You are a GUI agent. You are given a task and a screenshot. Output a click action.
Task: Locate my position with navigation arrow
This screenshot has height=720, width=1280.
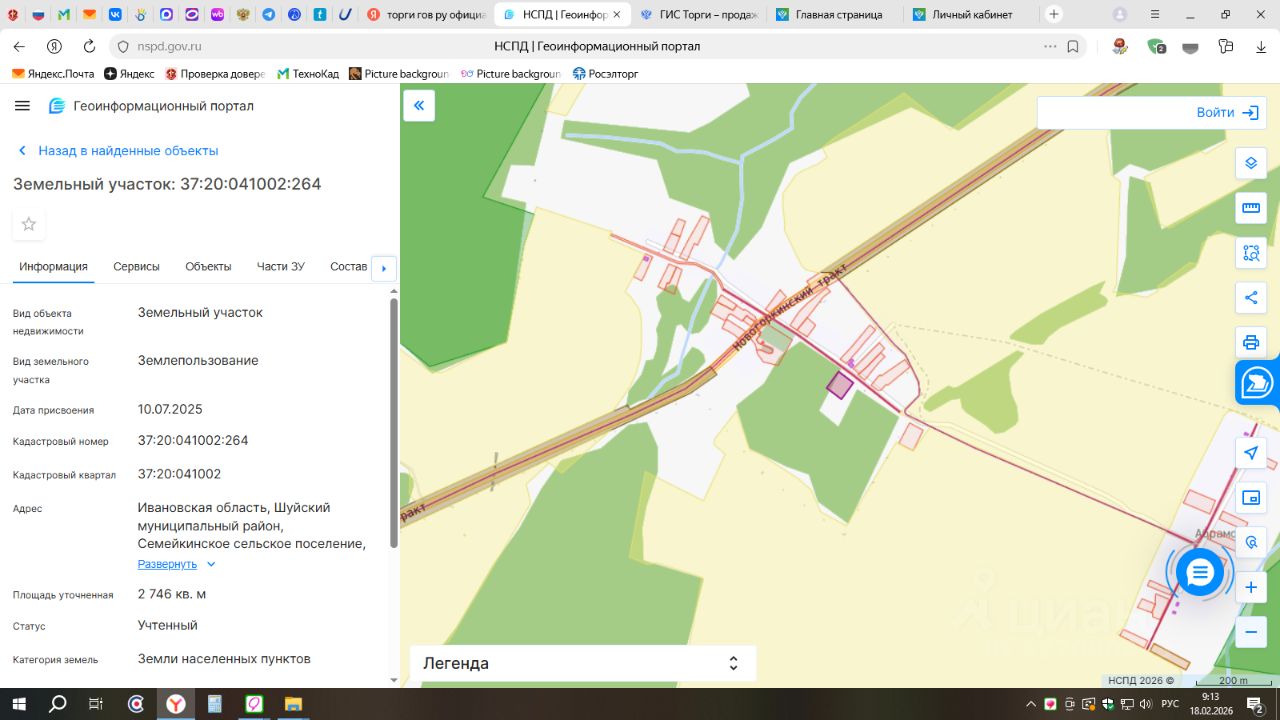coord(1251,453)
